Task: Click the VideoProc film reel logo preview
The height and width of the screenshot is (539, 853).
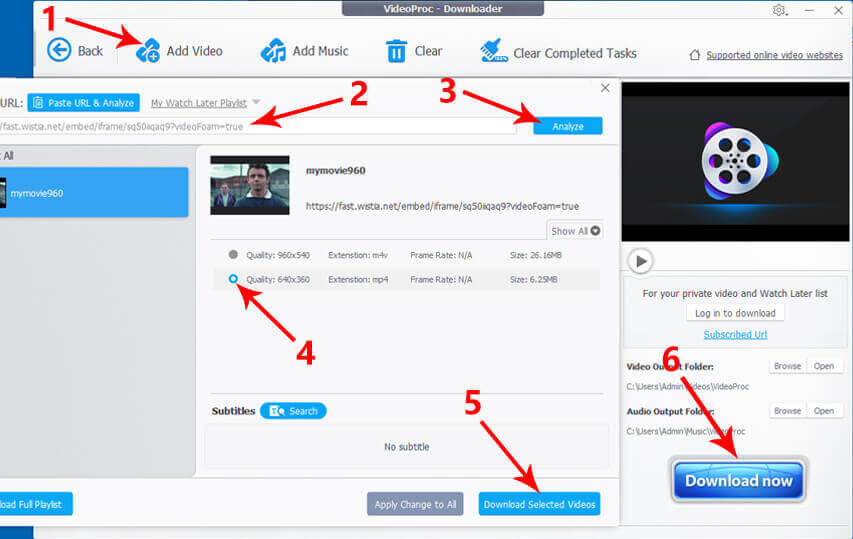Action: click(739, 161)
